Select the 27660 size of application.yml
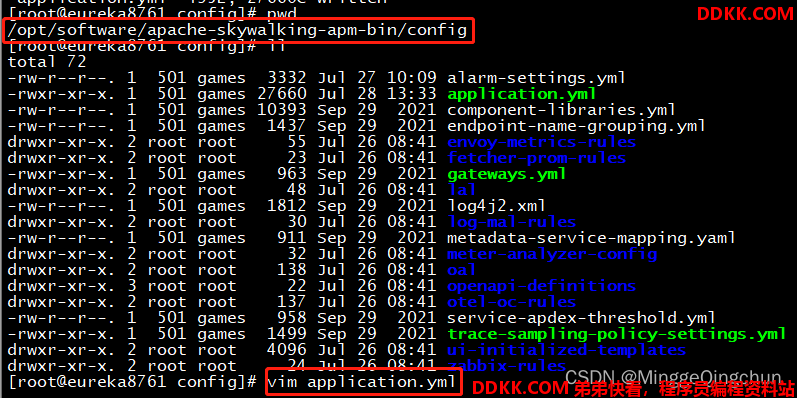This screenshot has height=398, width=797. [x=282, y=94]
